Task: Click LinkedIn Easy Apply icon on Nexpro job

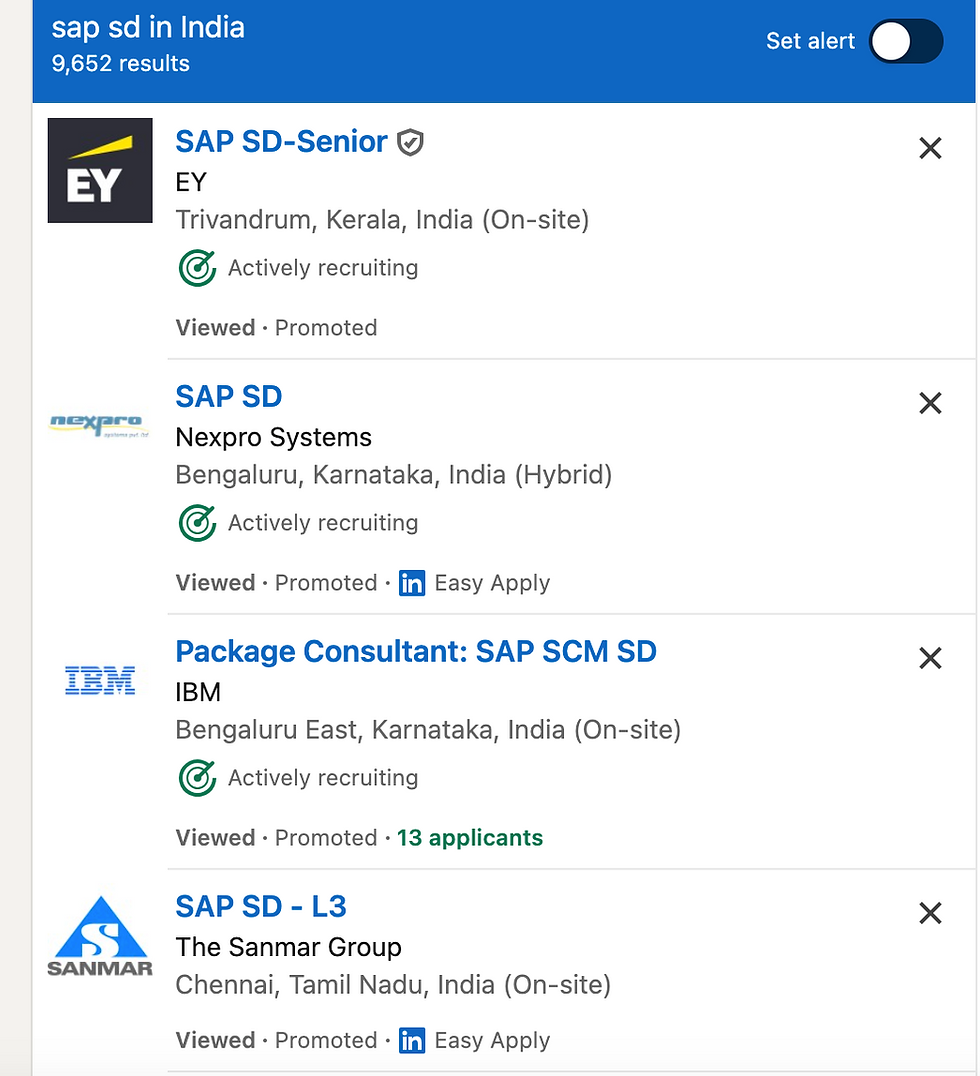Action: click(x=412, y=583)
